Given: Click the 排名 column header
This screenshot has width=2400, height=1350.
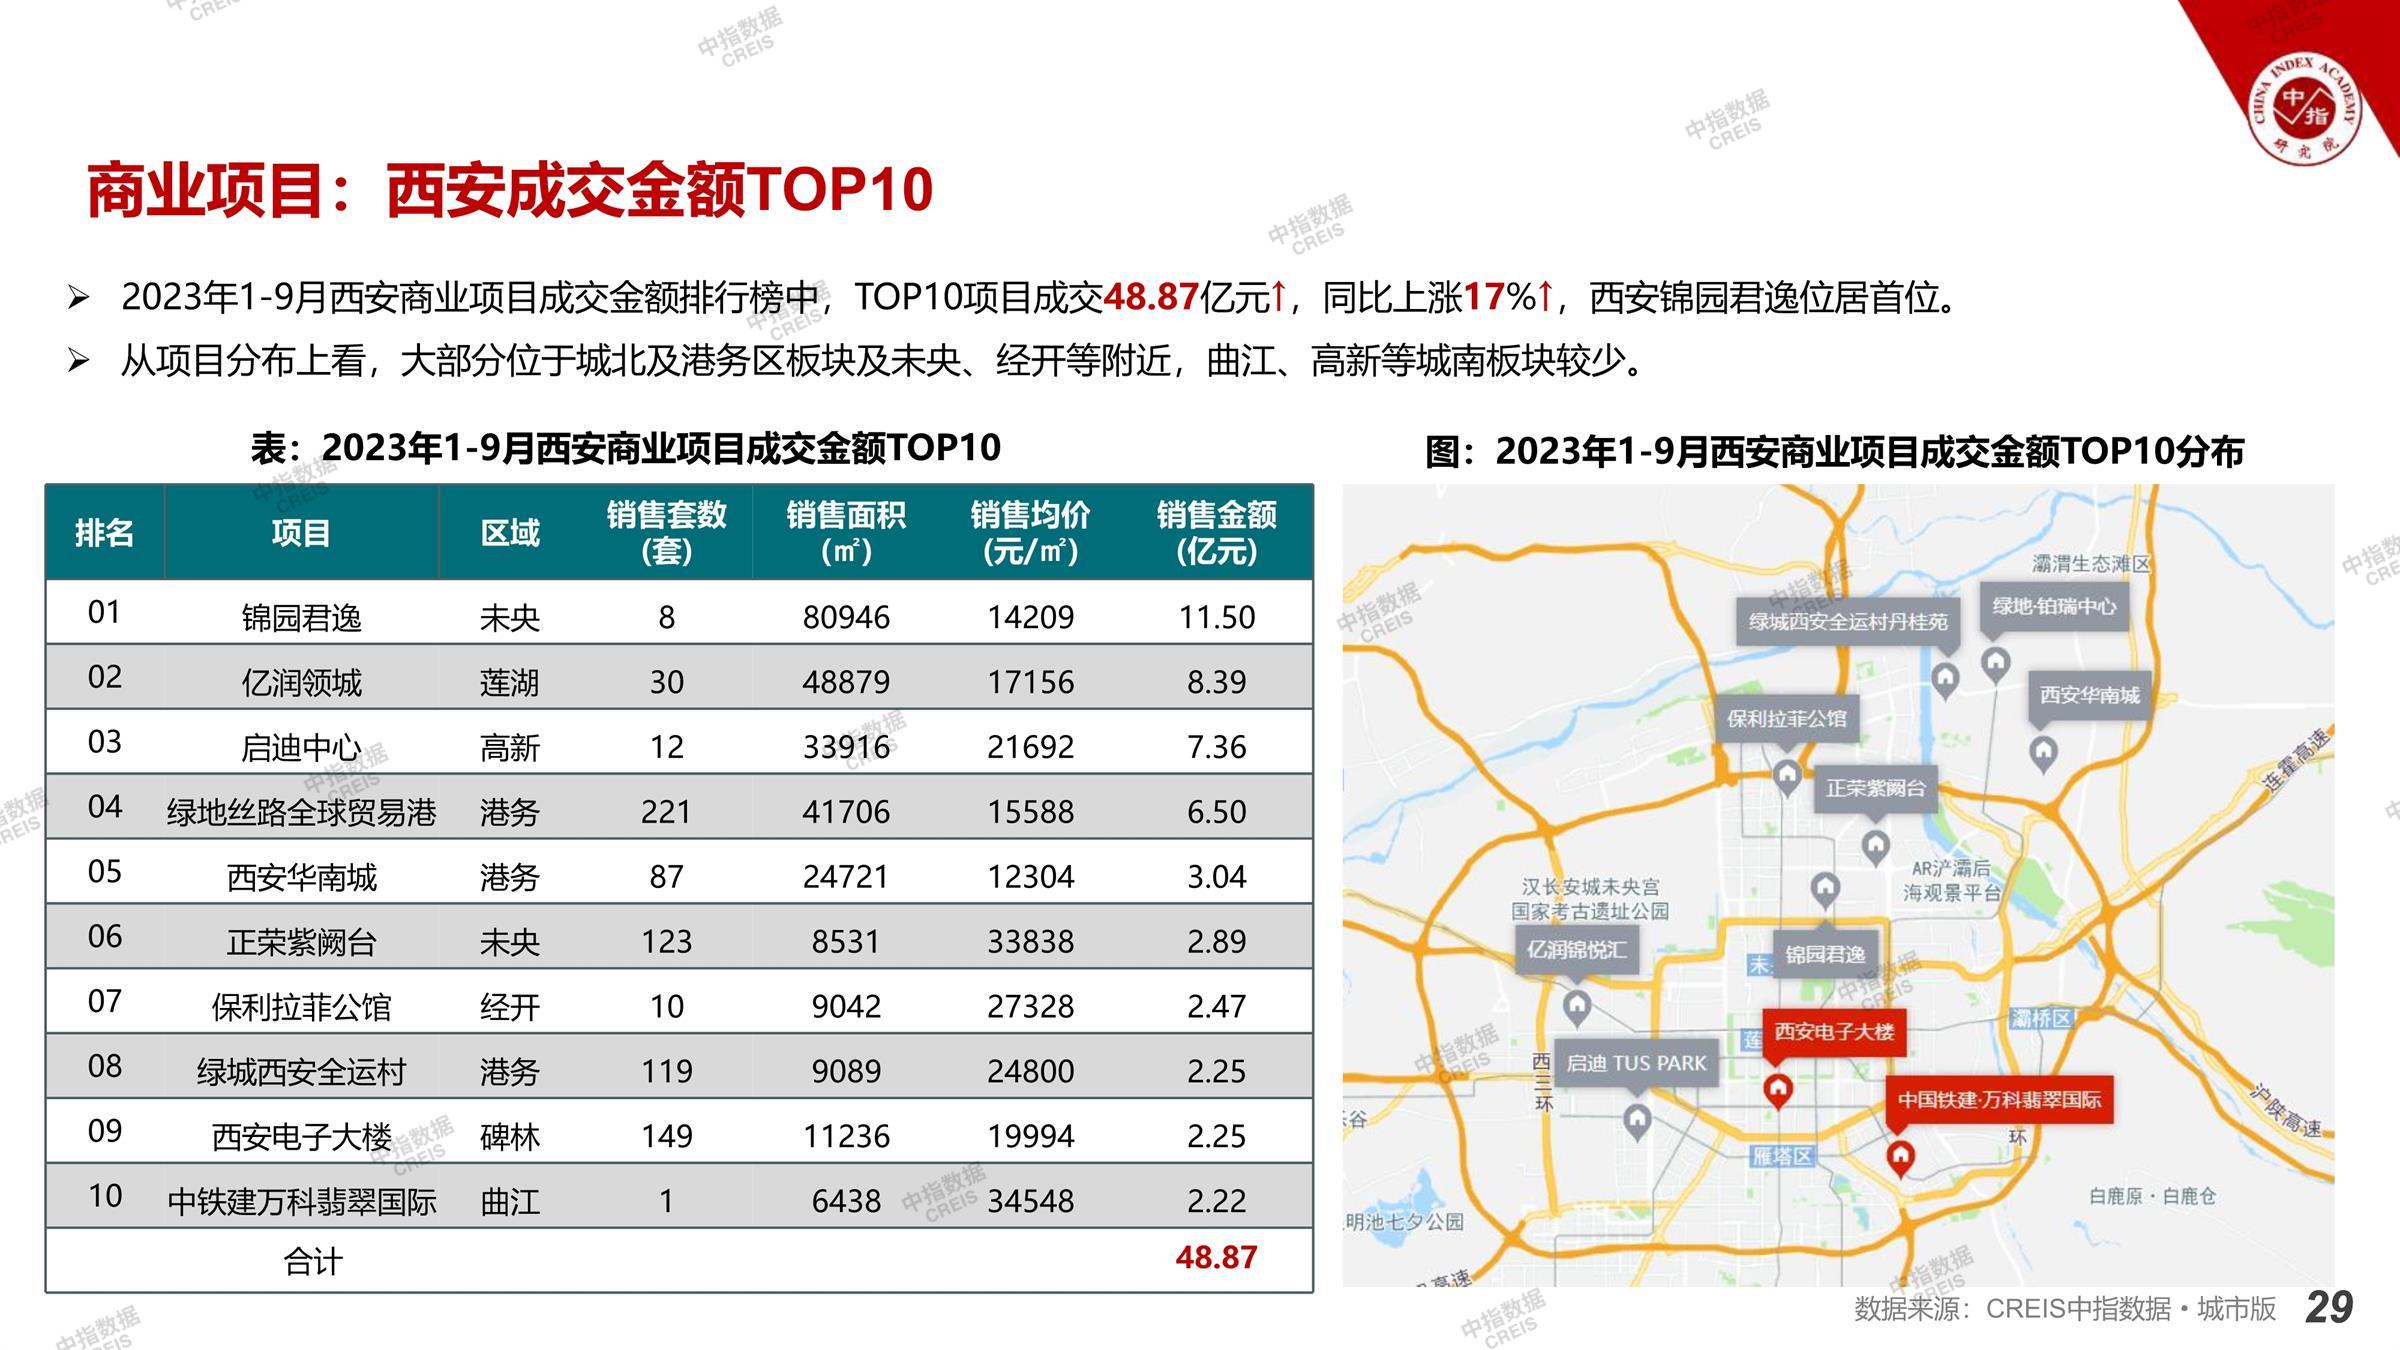Looking at the screenshot, I should (x=104, y=532).
